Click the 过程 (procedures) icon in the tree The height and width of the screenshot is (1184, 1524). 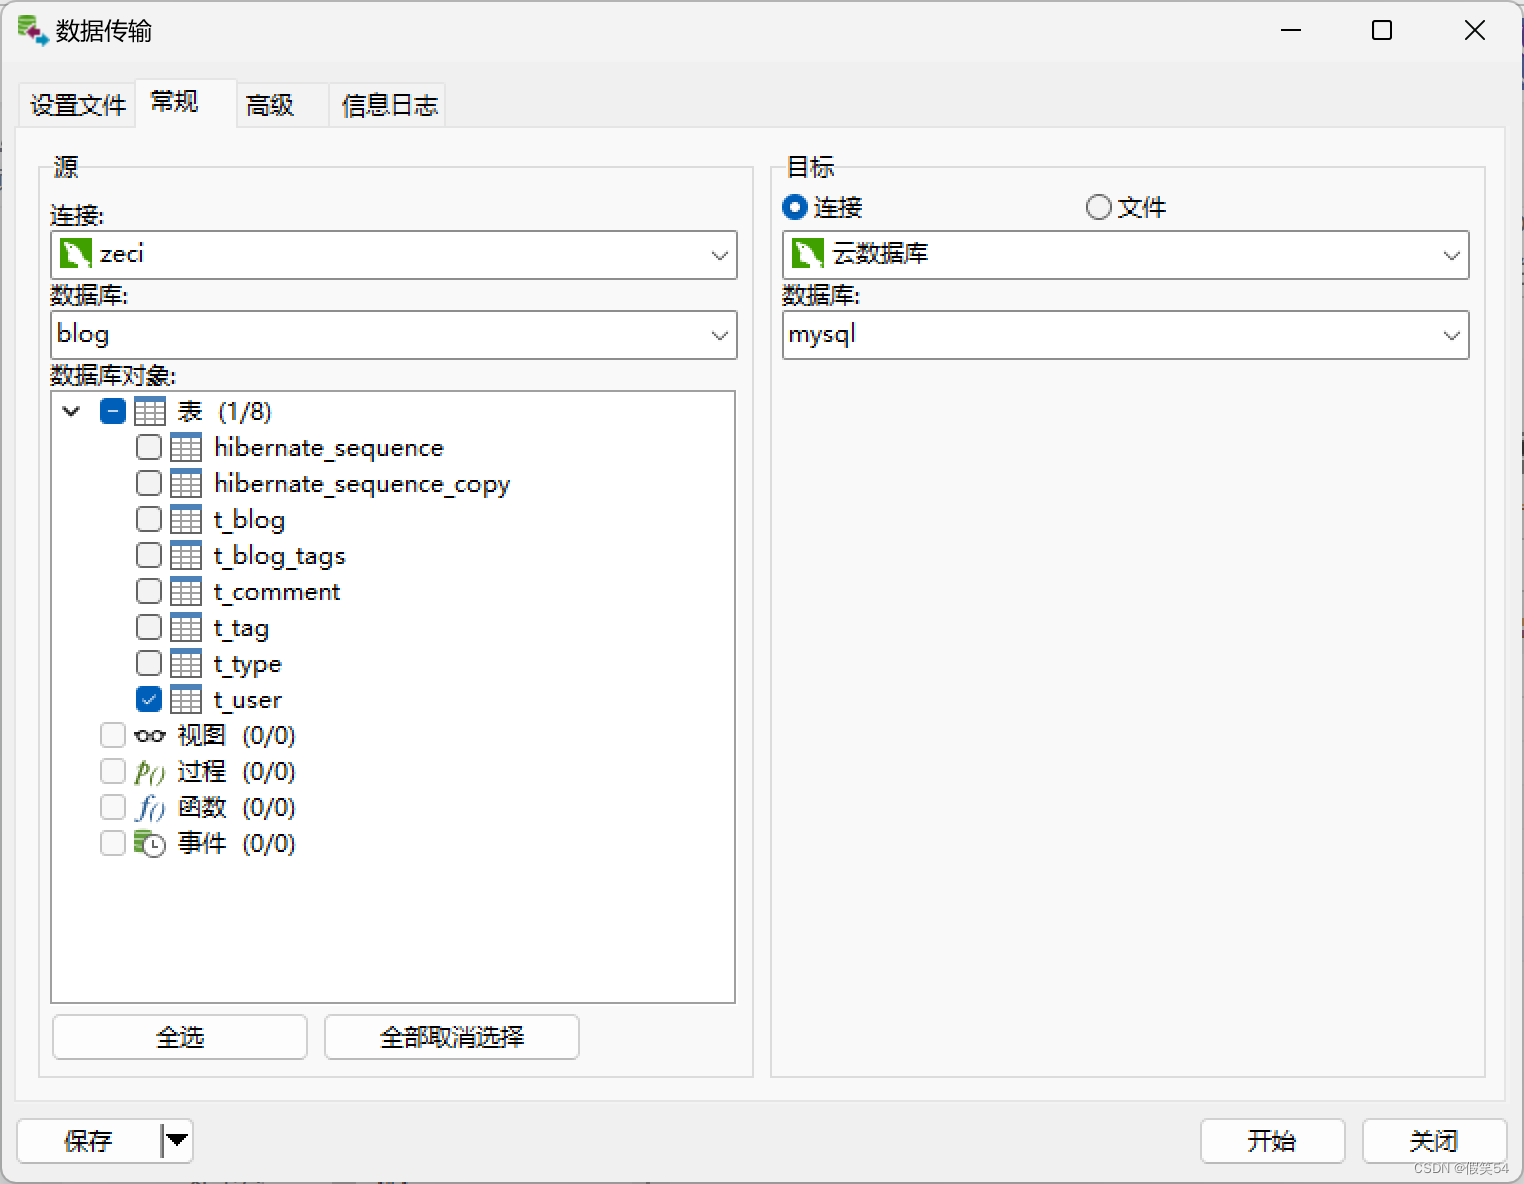click(149, 771)
